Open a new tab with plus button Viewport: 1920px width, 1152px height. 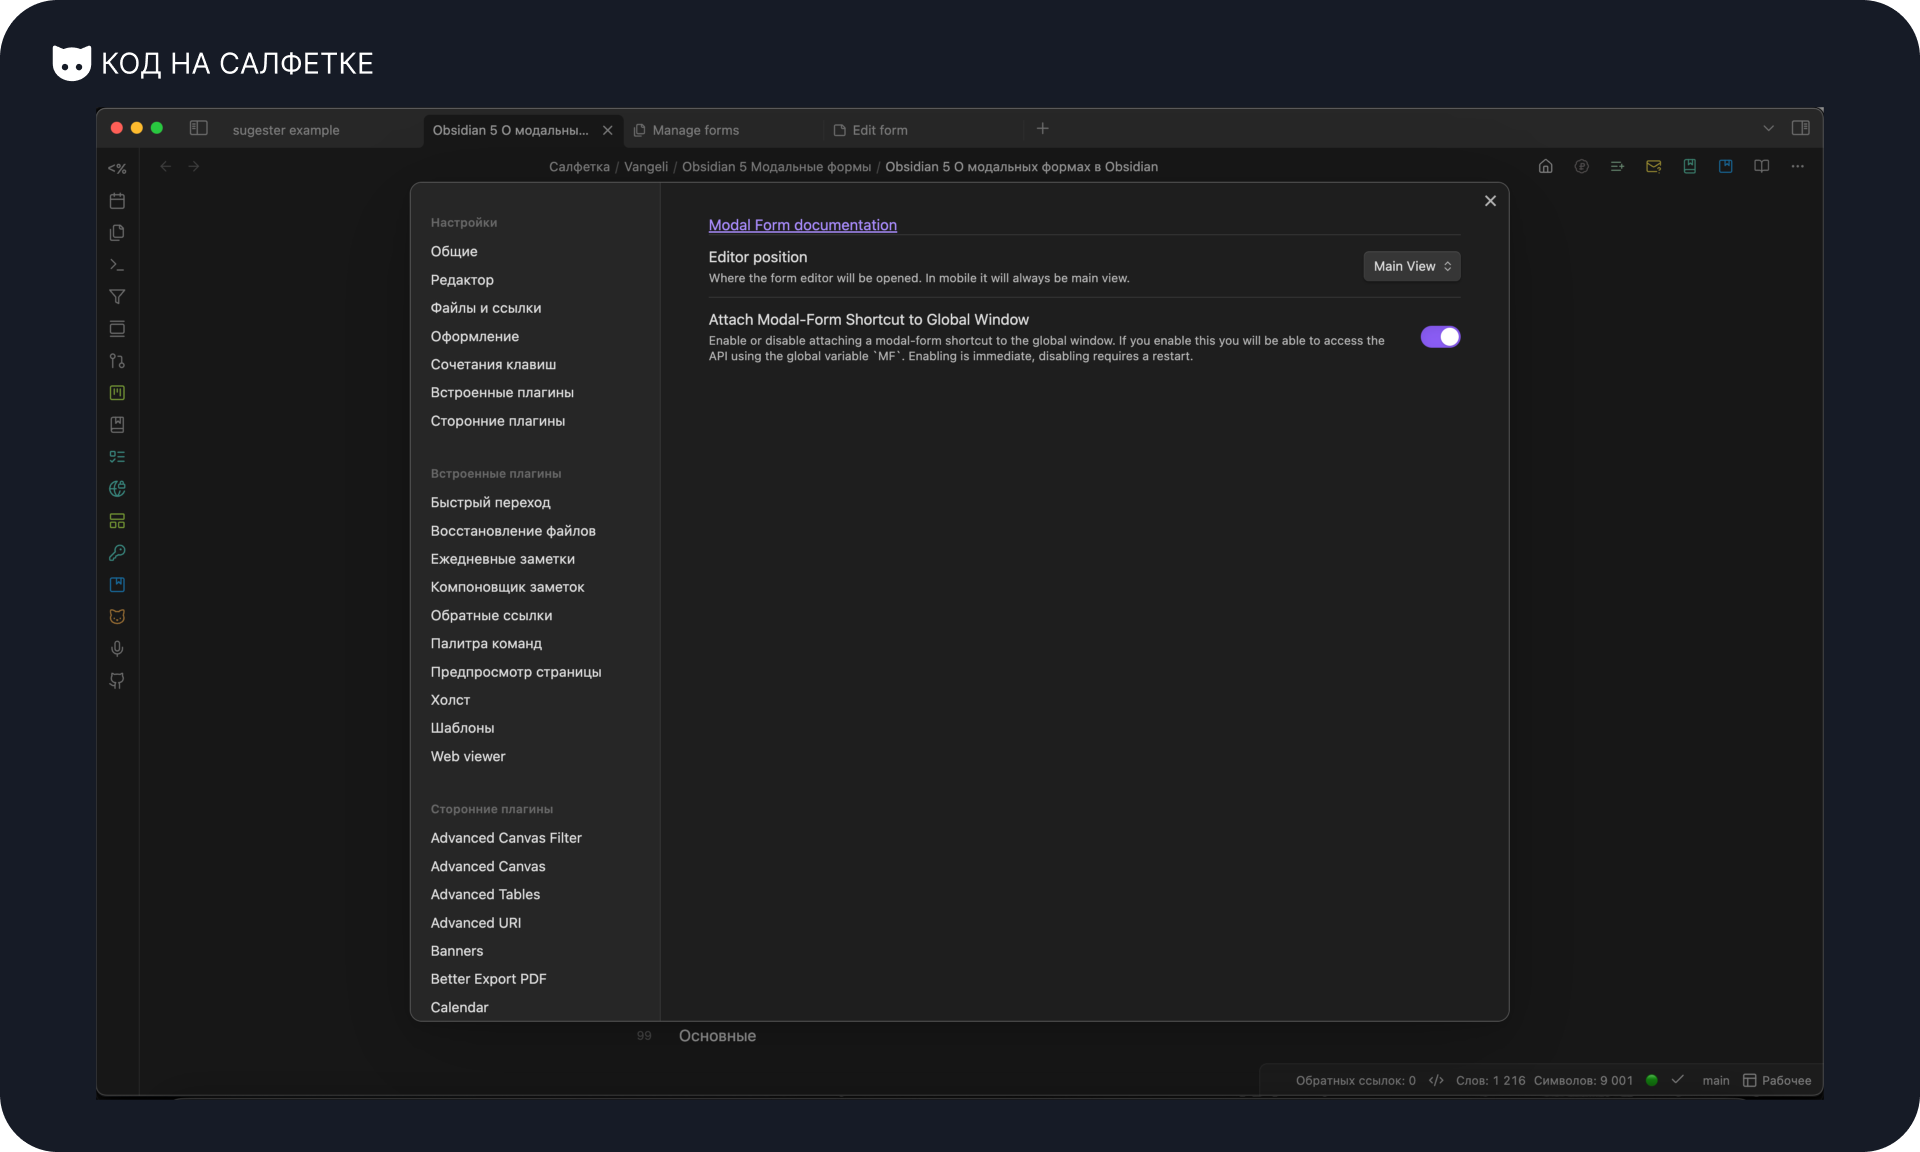tap(1042, 128)
